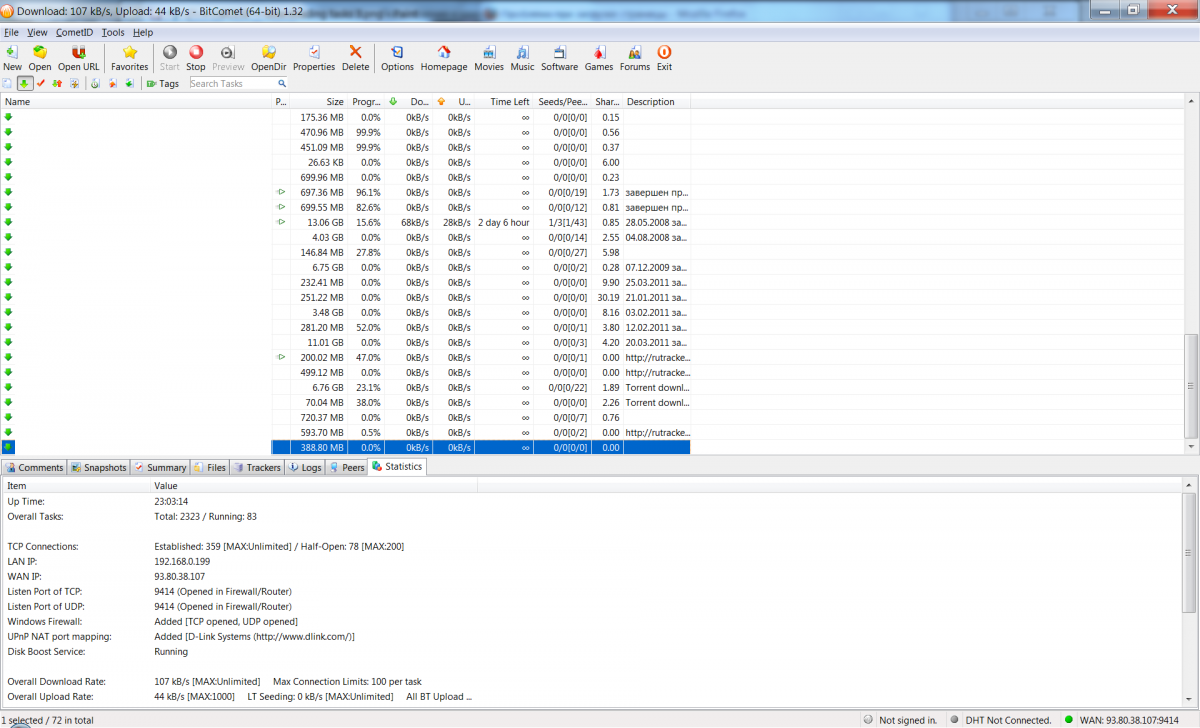Toggle the all-tasks filter page icon
Screen dimensions: 1200x728
(x=8, y=84)
